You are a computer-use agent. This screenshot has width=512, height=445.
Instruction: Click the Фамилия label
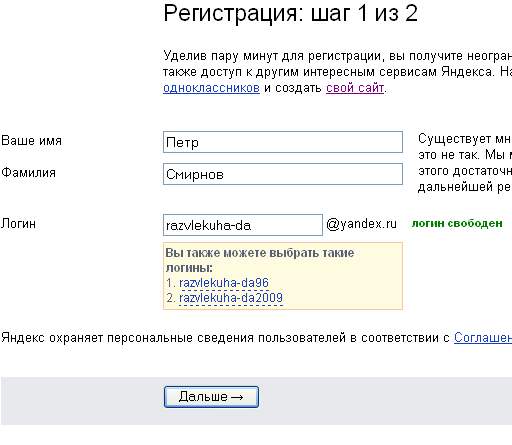click(28, 173)
